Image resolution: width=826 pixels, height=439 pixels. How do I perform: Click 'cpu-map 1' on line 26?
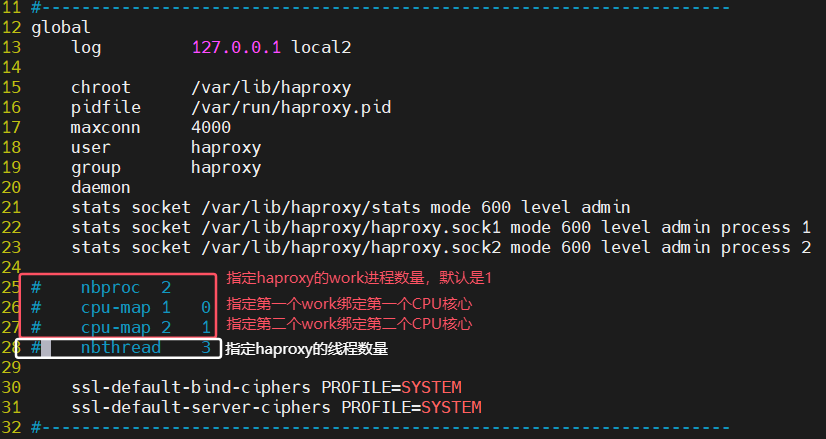click(x=126, y=308)
